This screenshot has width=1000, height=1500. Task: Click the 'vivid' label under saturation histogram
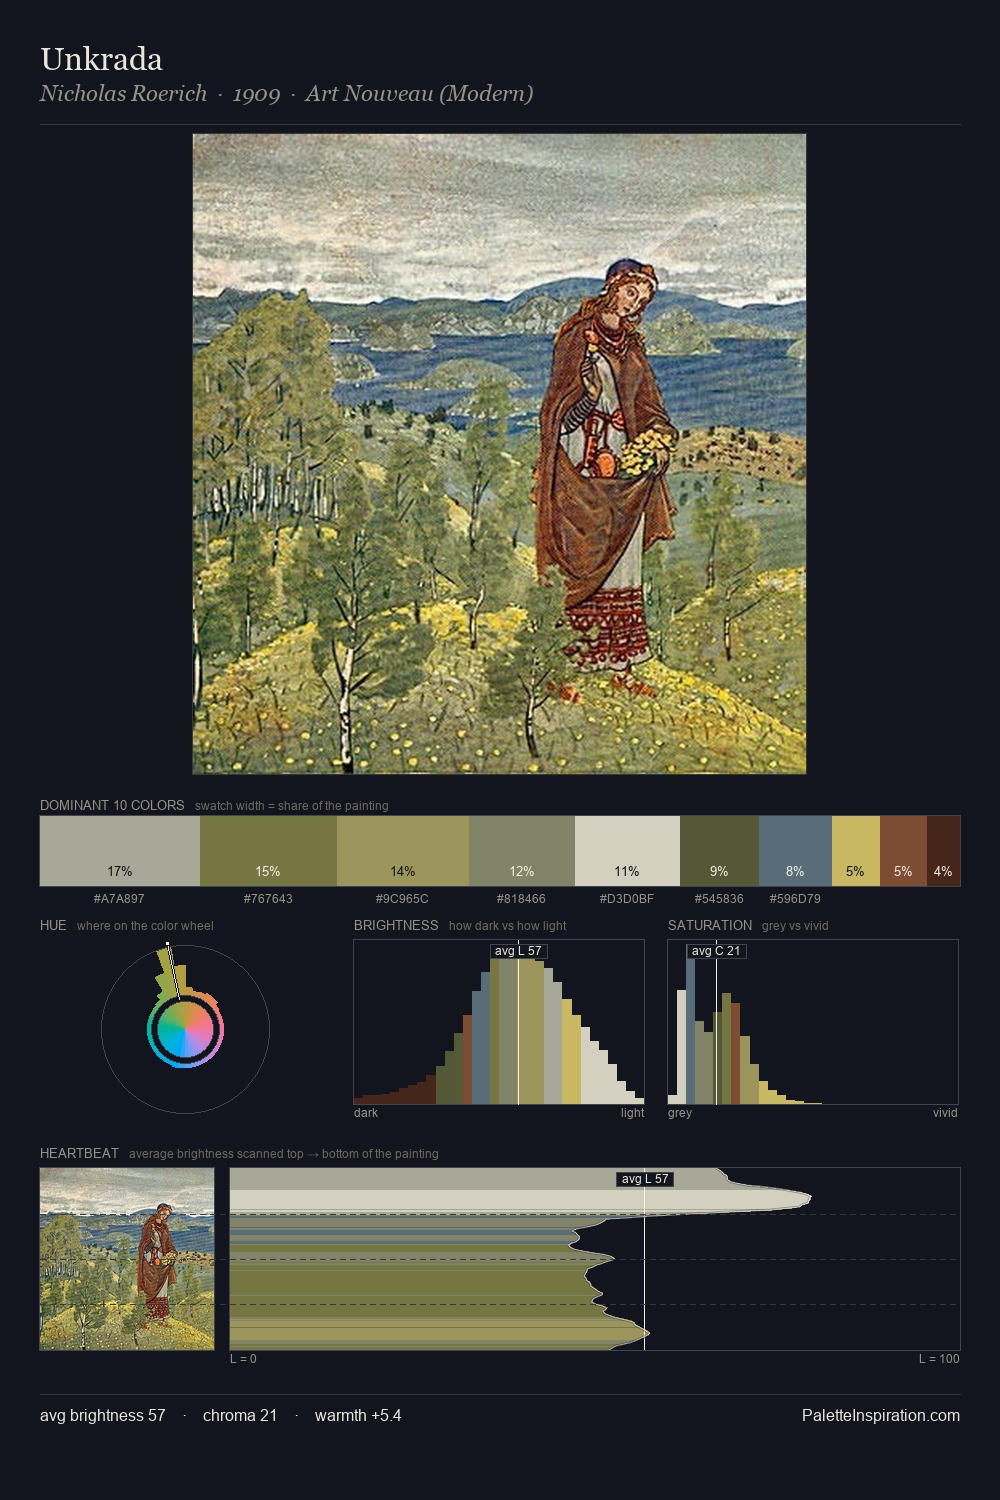[945, 1113]
